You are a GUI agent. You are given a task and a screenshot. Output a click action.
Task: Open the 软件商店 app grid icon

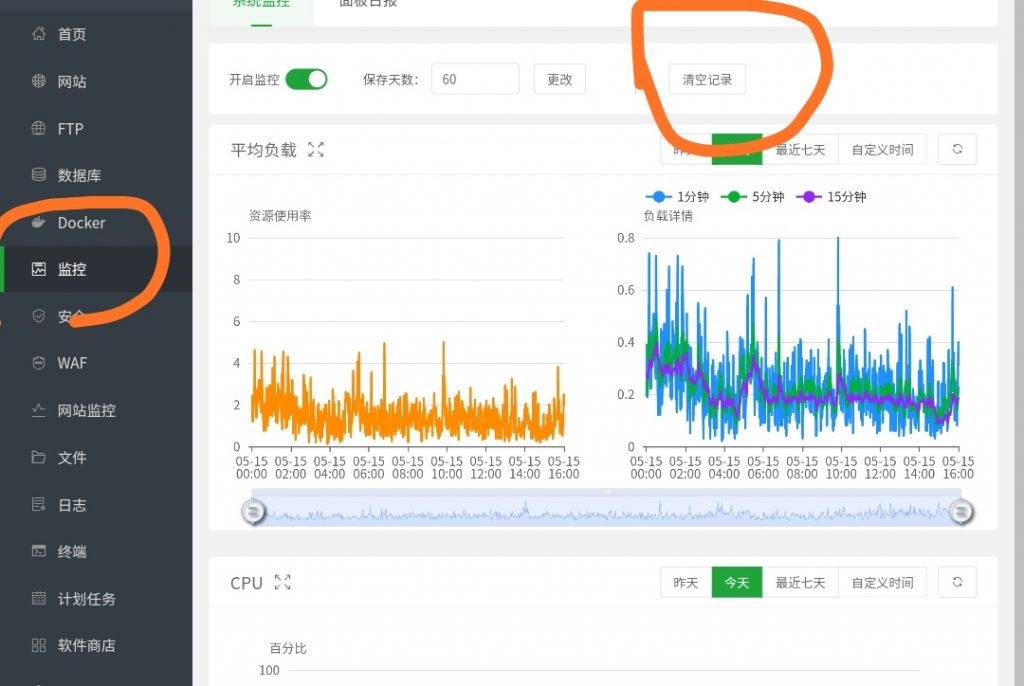pyautogui.click(x=39, y=645)
